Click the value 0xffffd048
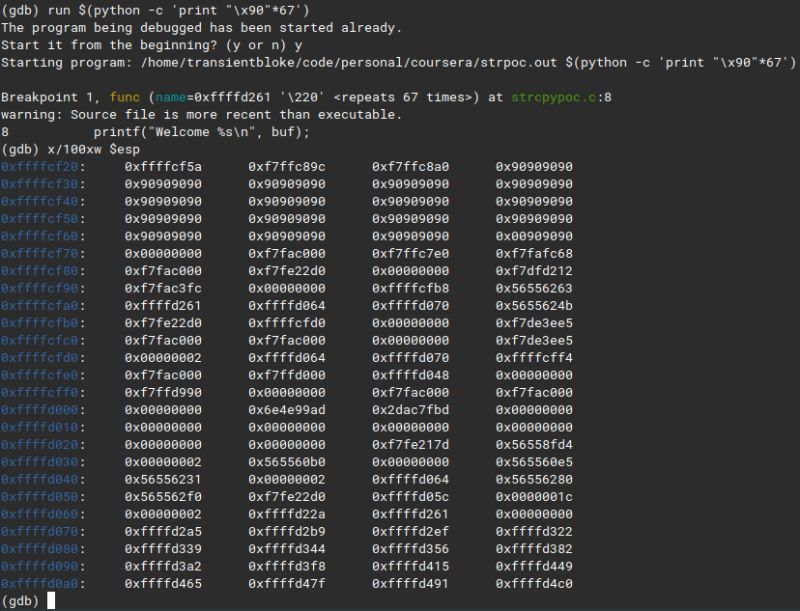The height and width of the screenshot is (611, 800). (410, 375)
